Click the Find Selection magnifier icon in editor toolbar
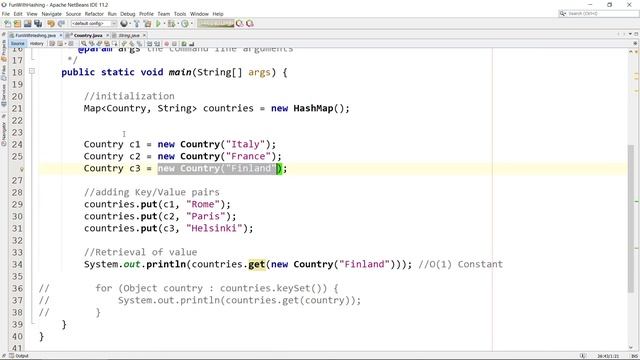Image resolution: width=640 pixels, height=360 pixels. coord(84,43)
